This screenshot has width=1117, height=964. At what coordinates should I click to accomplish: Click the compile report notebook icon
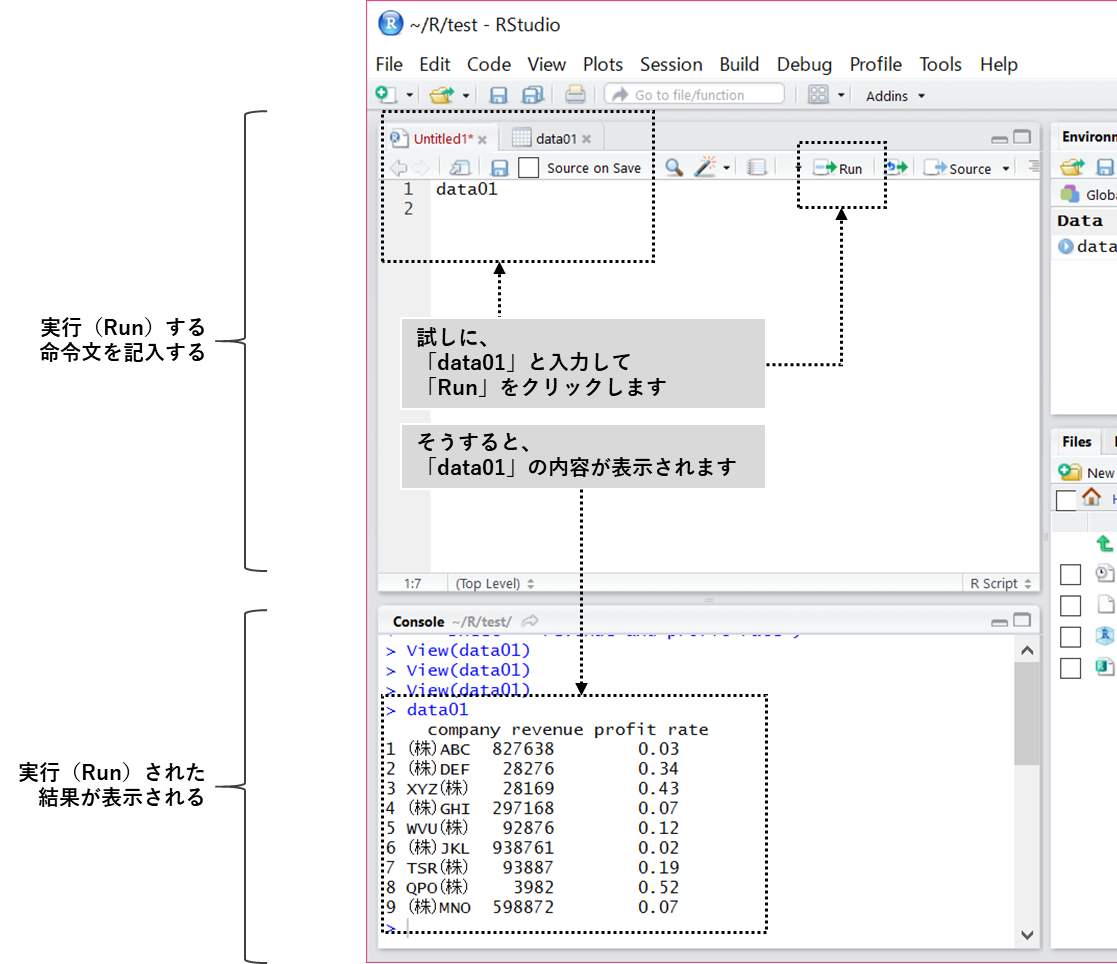(757, 168)
